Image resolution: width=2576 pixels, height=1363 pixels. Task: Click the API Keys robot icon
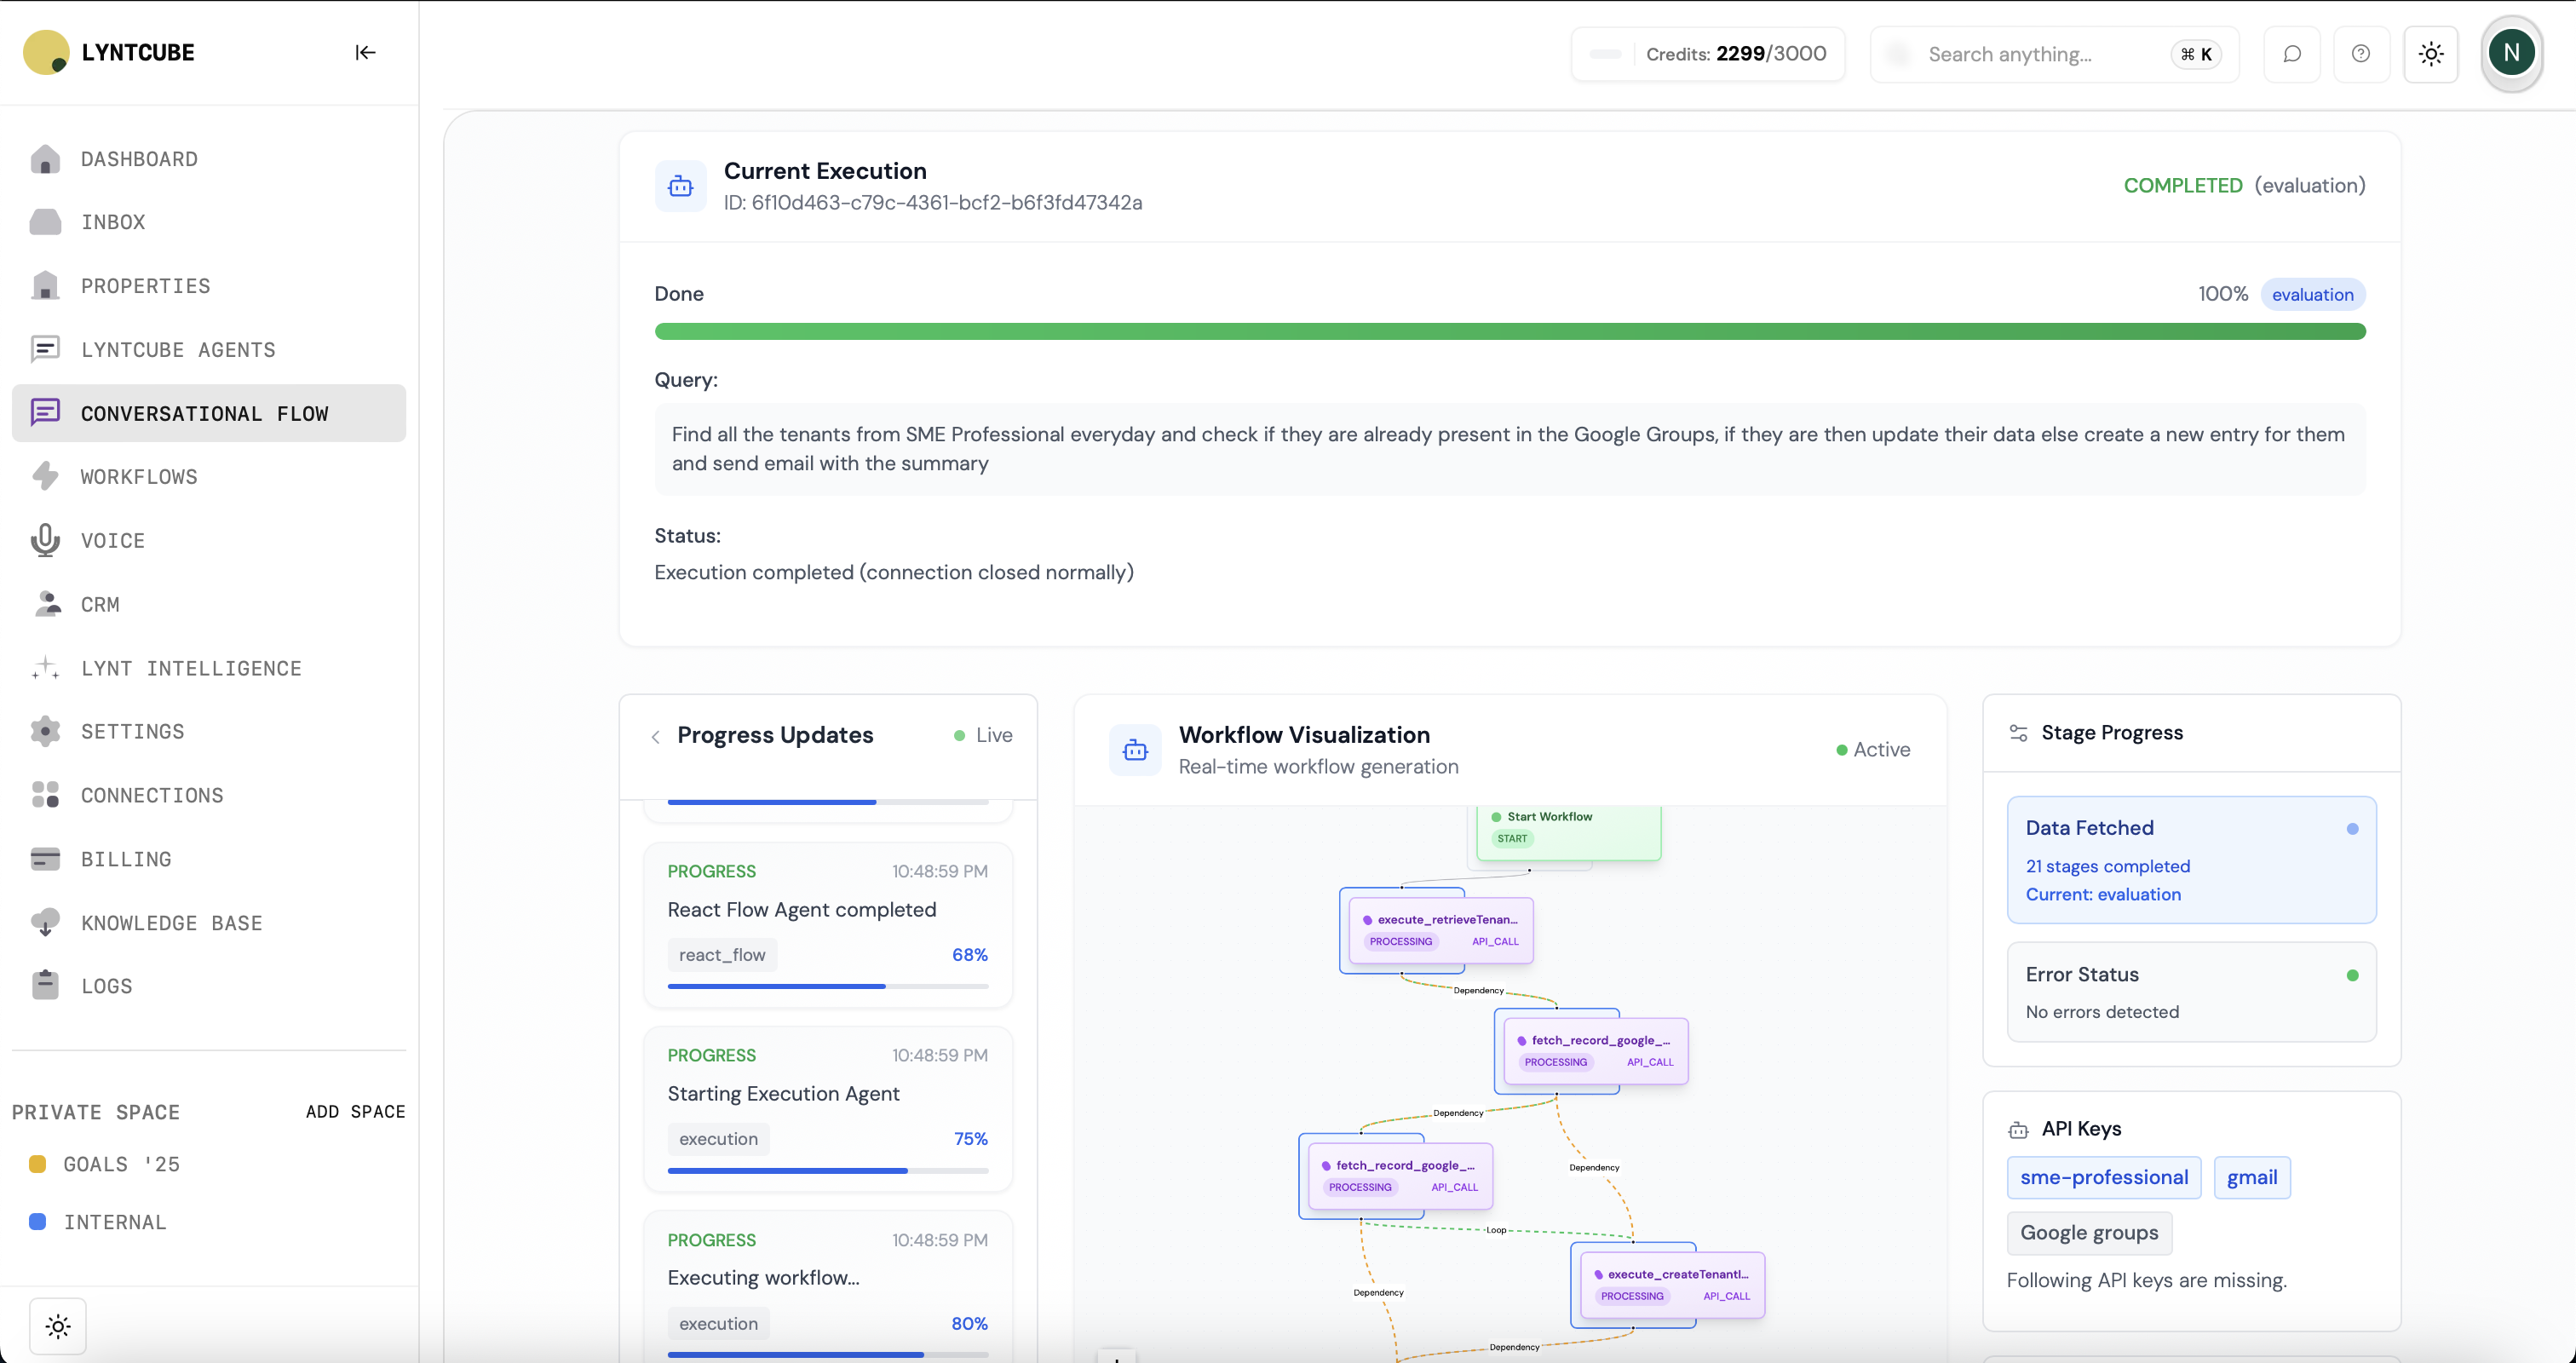click(x=2018, y=1130)
